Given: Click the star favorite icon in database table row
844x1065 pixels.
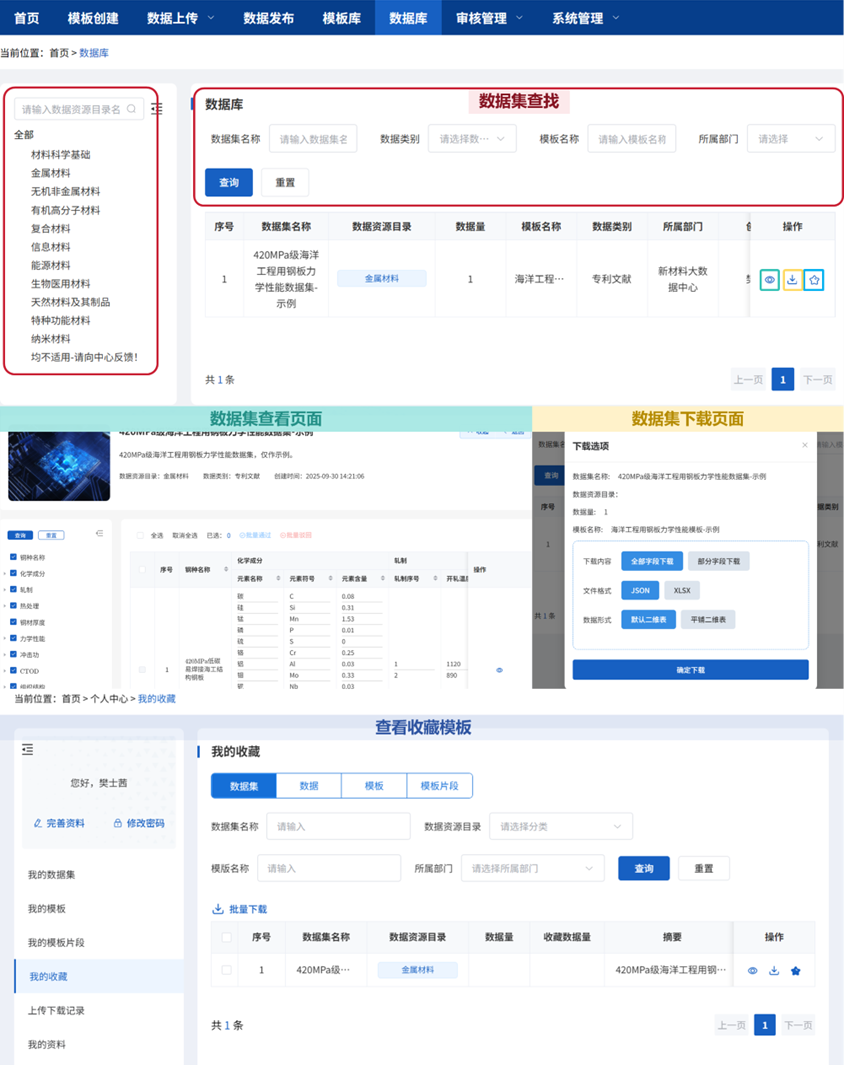Looking at the screenshot, I should [x=814, y=280].
